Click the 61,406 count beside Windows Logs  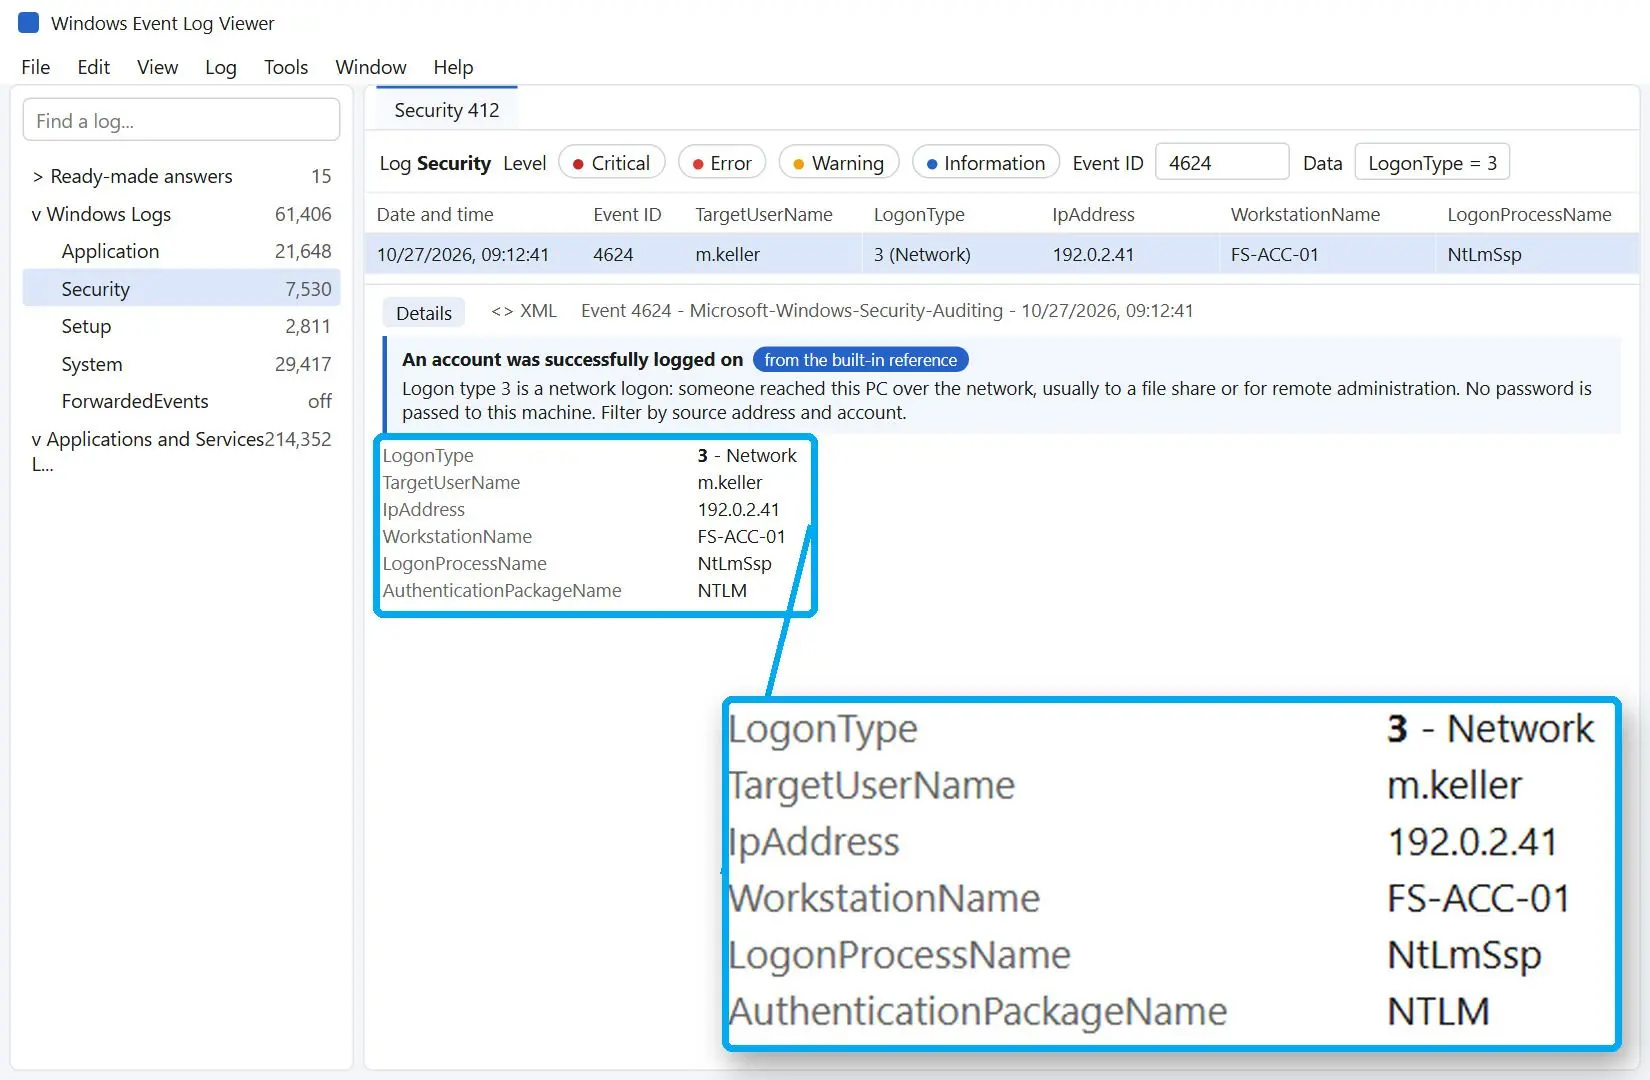point(303,214)
